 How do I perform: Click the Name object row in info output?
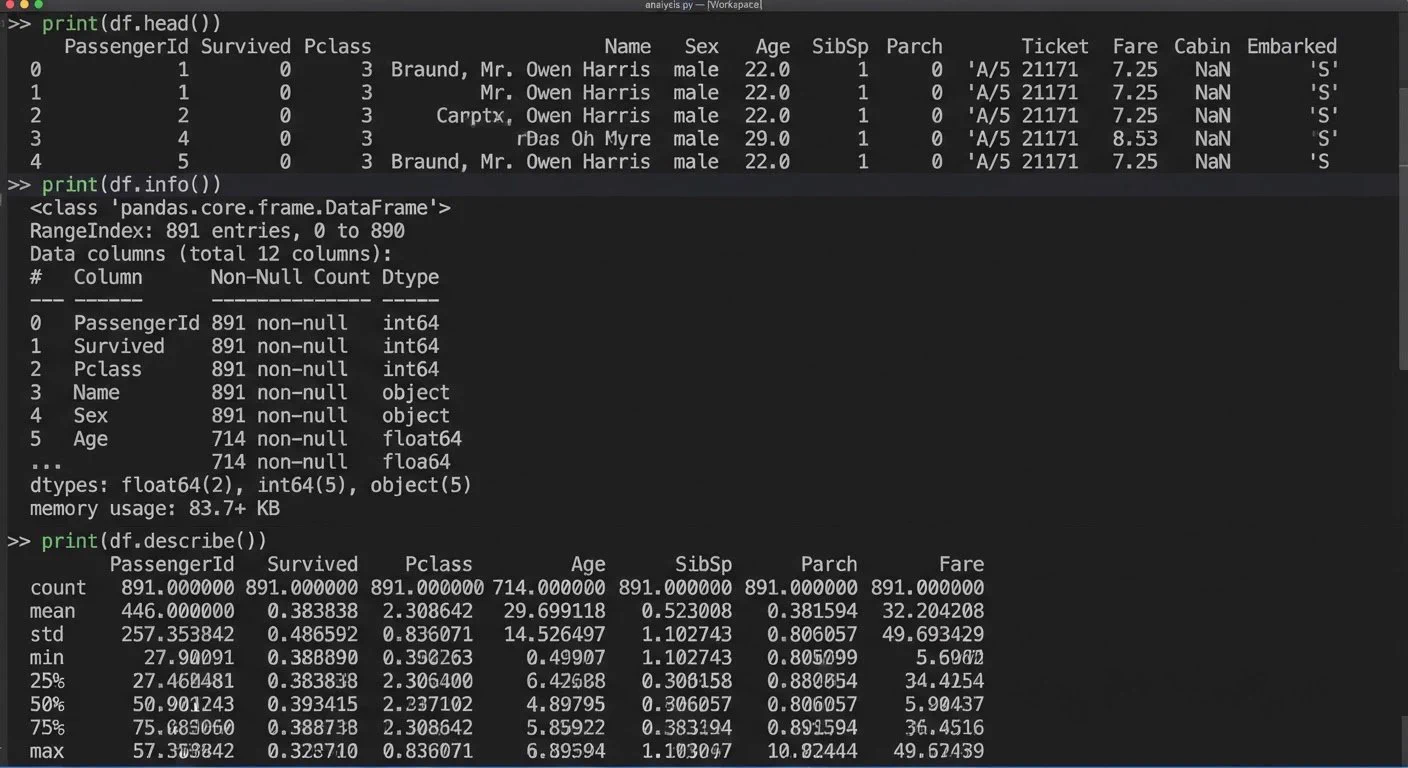tap(240, 393)
